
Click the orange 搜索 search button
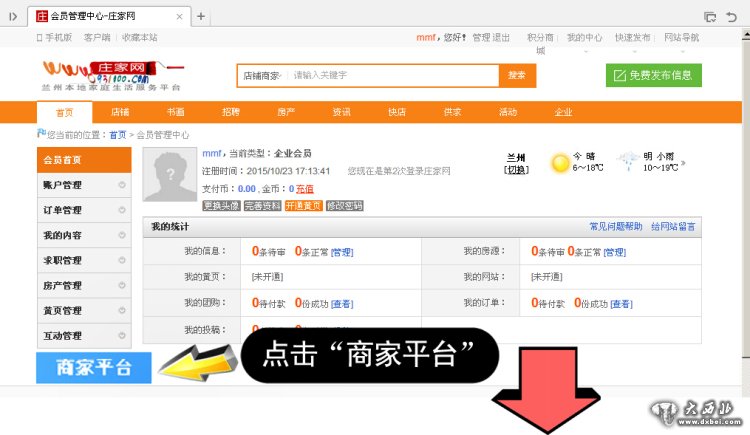(516, 75)
